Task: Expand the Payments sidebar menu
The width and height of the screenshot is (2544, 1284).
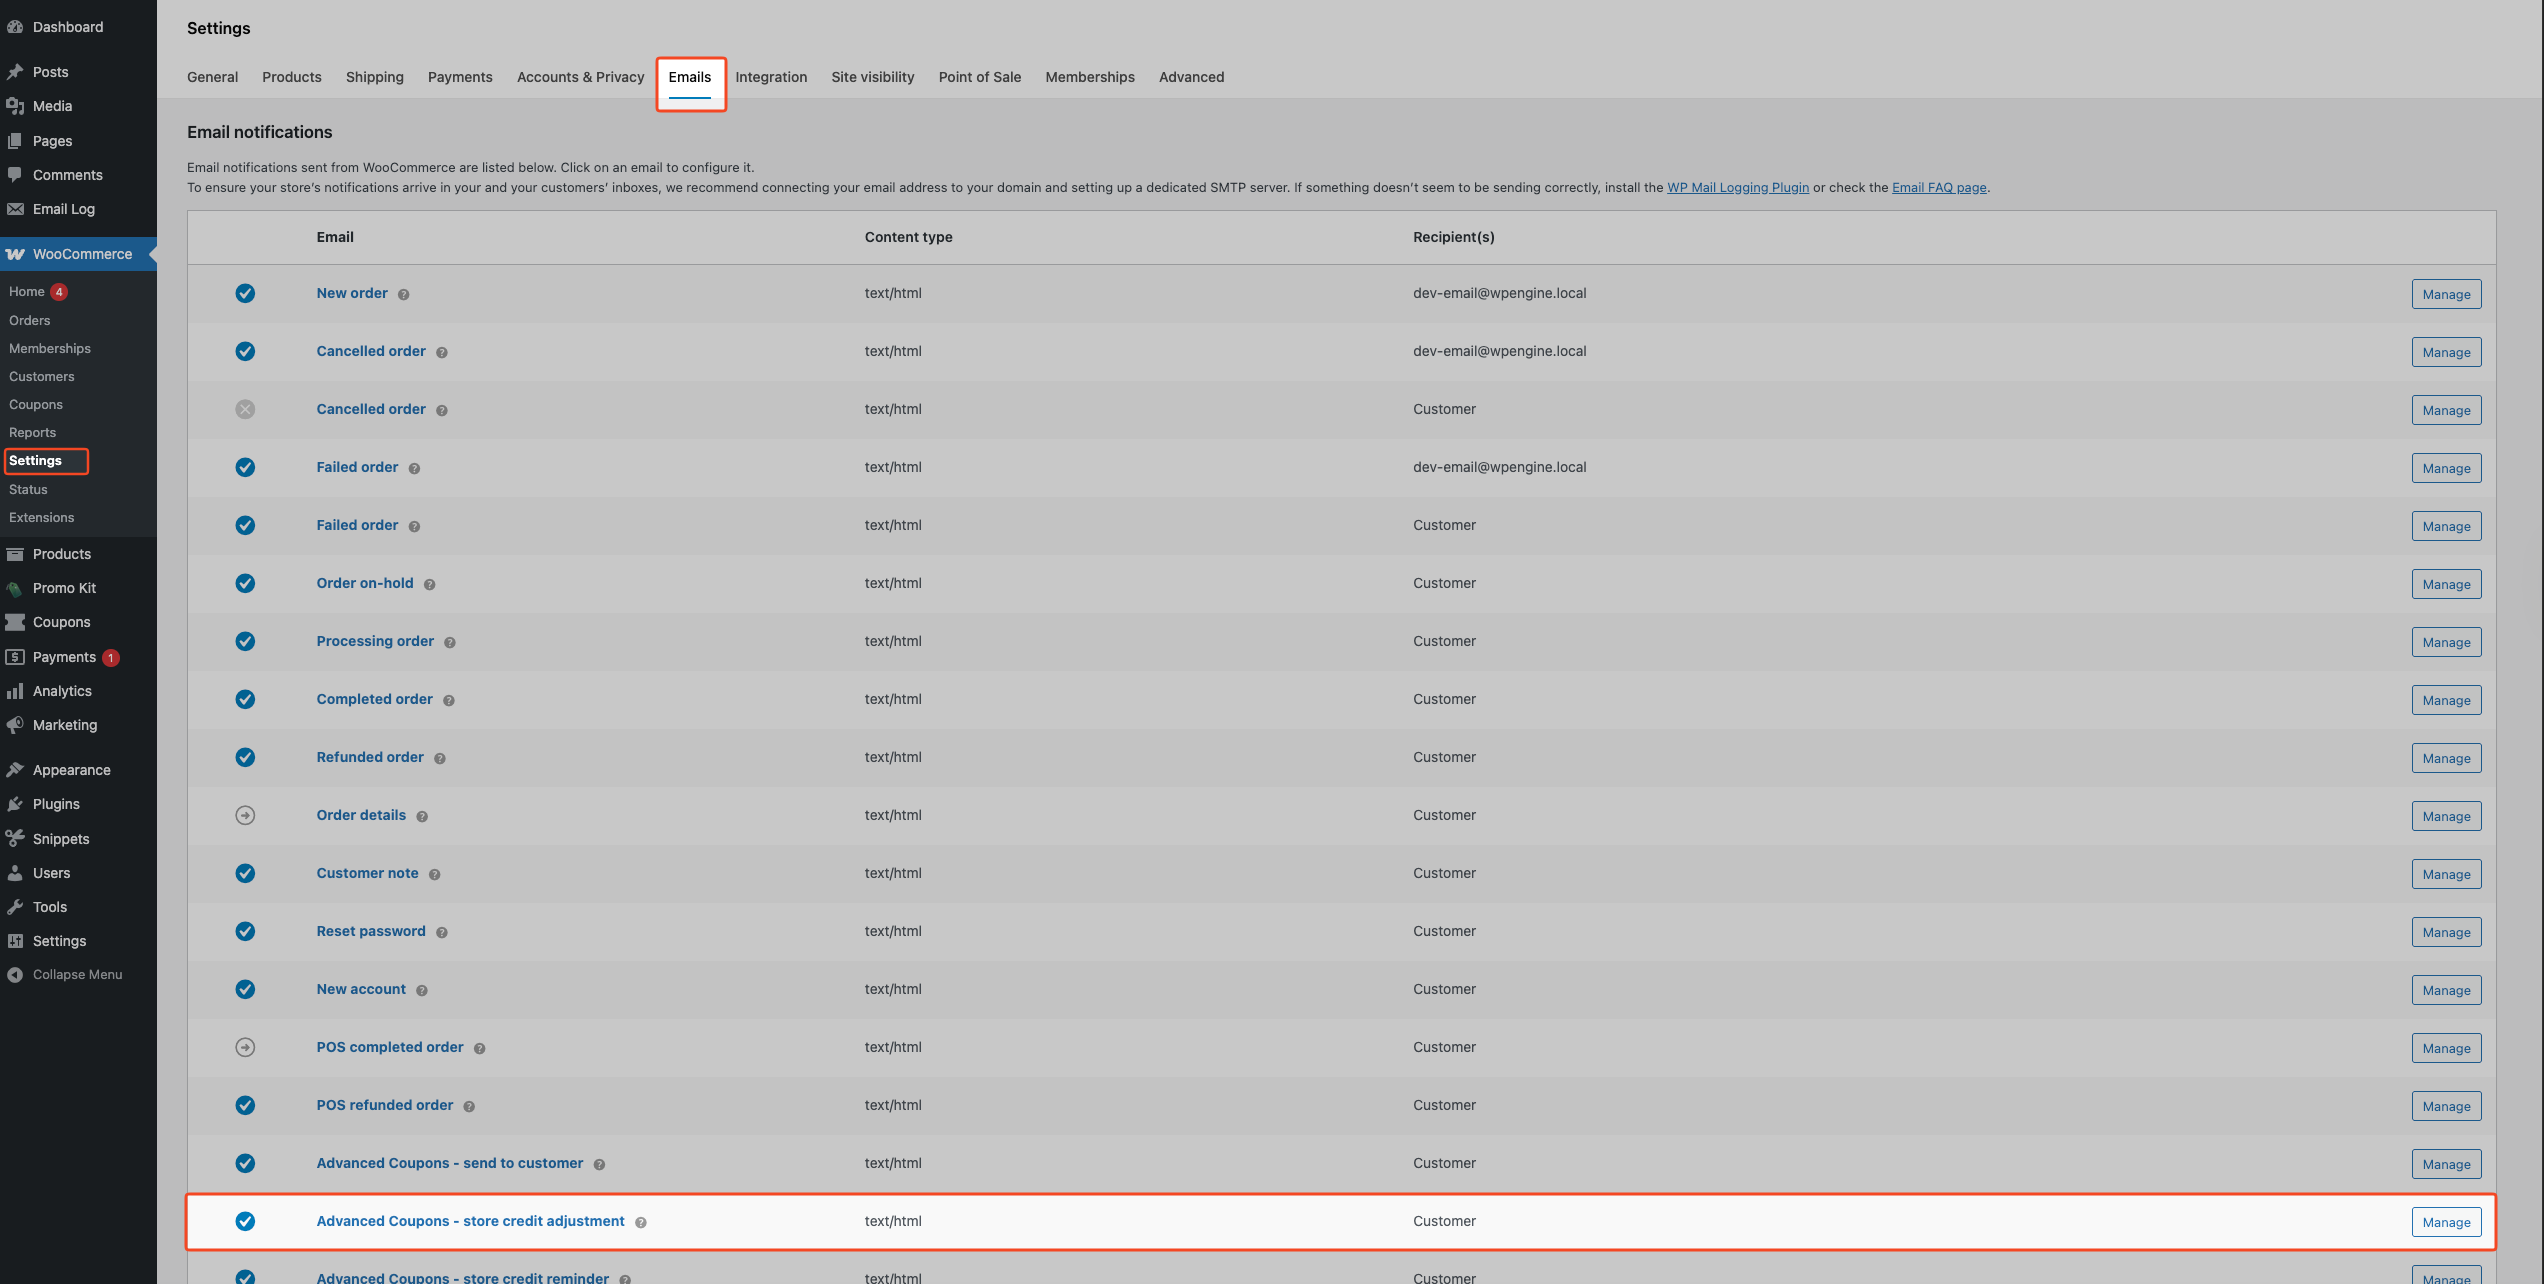Action: coord(64,657)
